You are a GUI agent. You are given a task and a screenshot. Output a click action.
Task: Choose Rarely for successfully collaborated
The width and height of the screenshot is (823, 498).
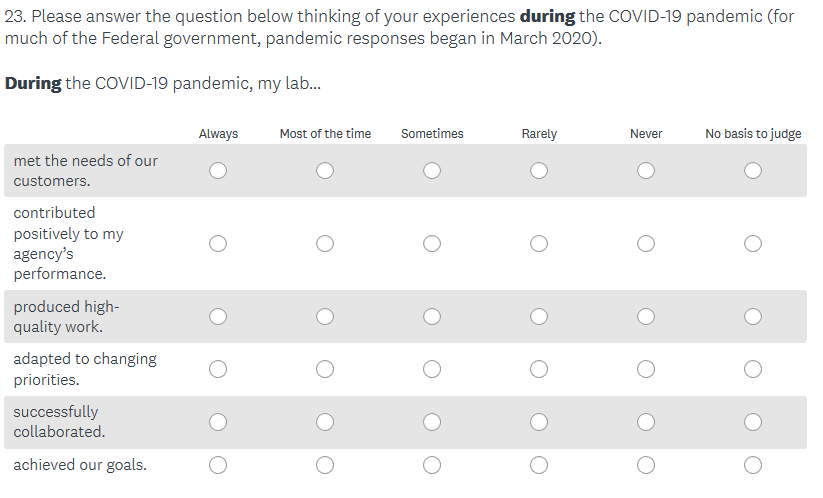(x=539, y=422)
